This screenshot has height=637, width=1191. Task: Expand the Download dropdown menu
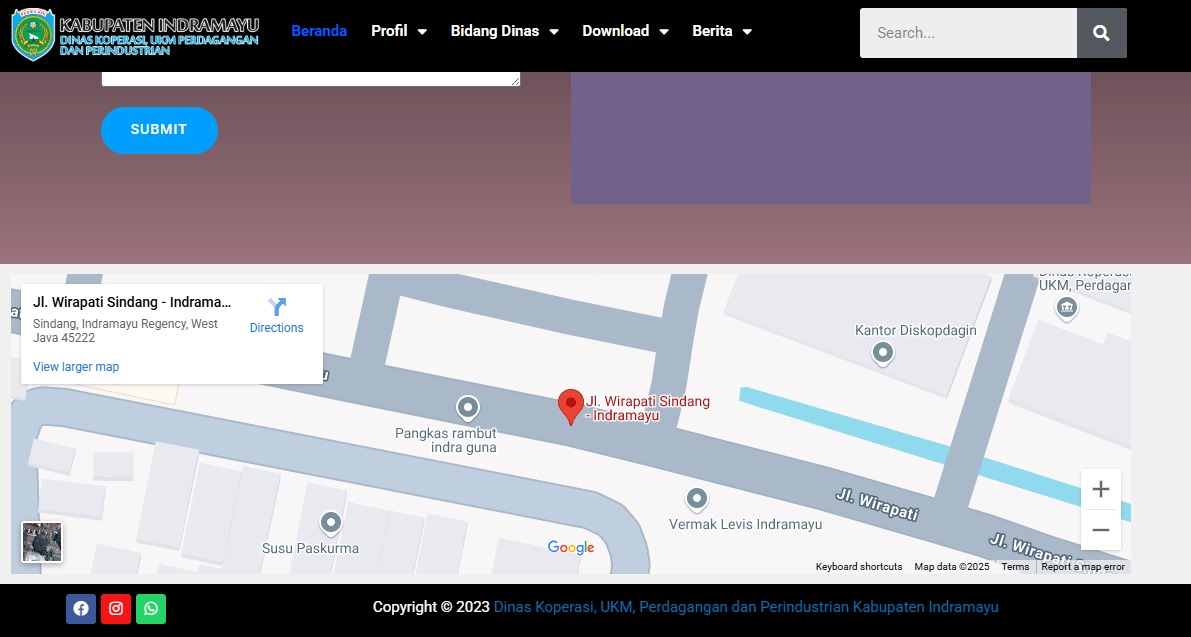pyautogui.click(x=625, y=31)
